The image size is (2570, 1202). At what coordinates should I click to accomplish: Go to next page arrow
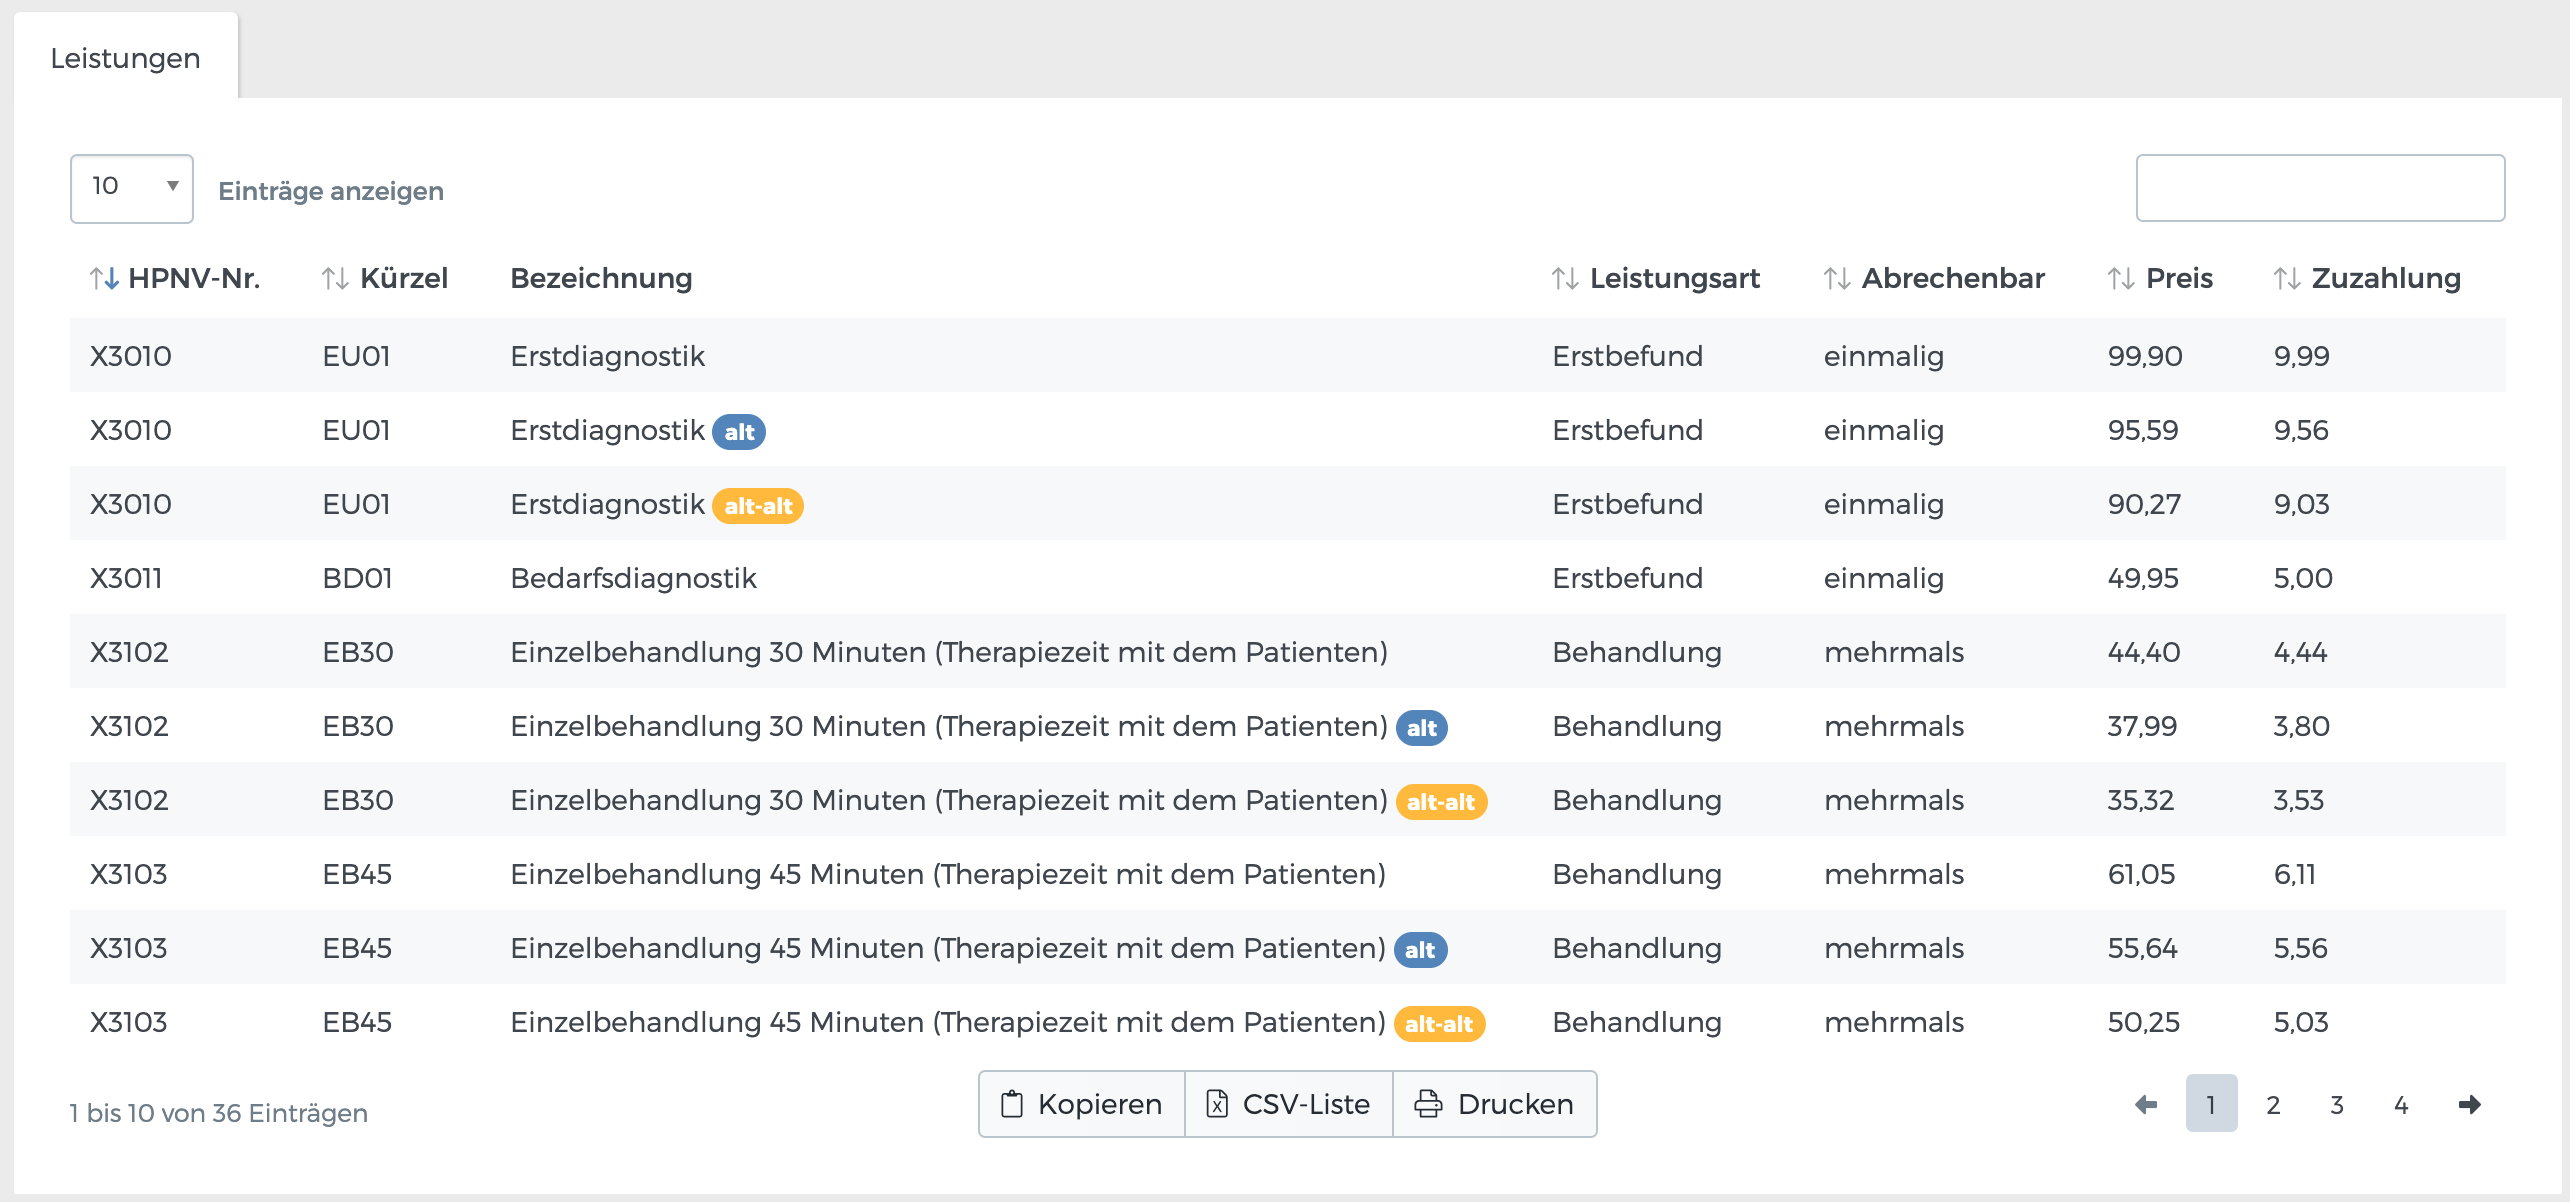(x=2469, y=1105)
